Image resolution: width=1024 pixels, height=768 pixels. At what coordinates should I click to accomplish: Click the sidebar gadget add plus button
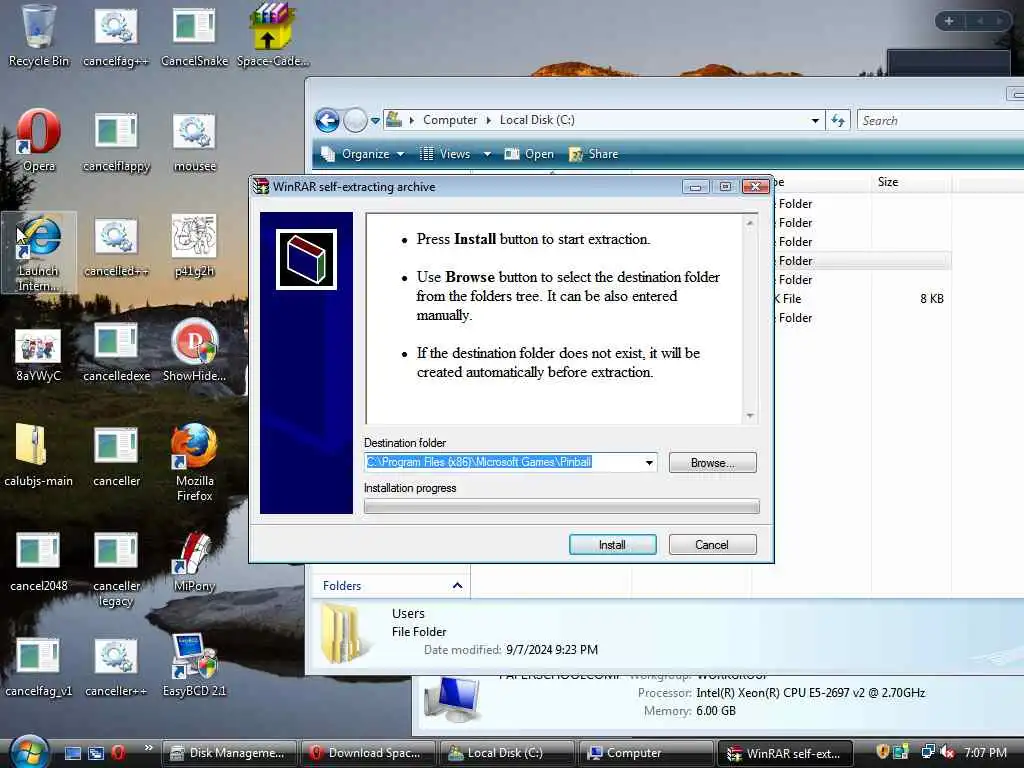click(x=949, y=21)
